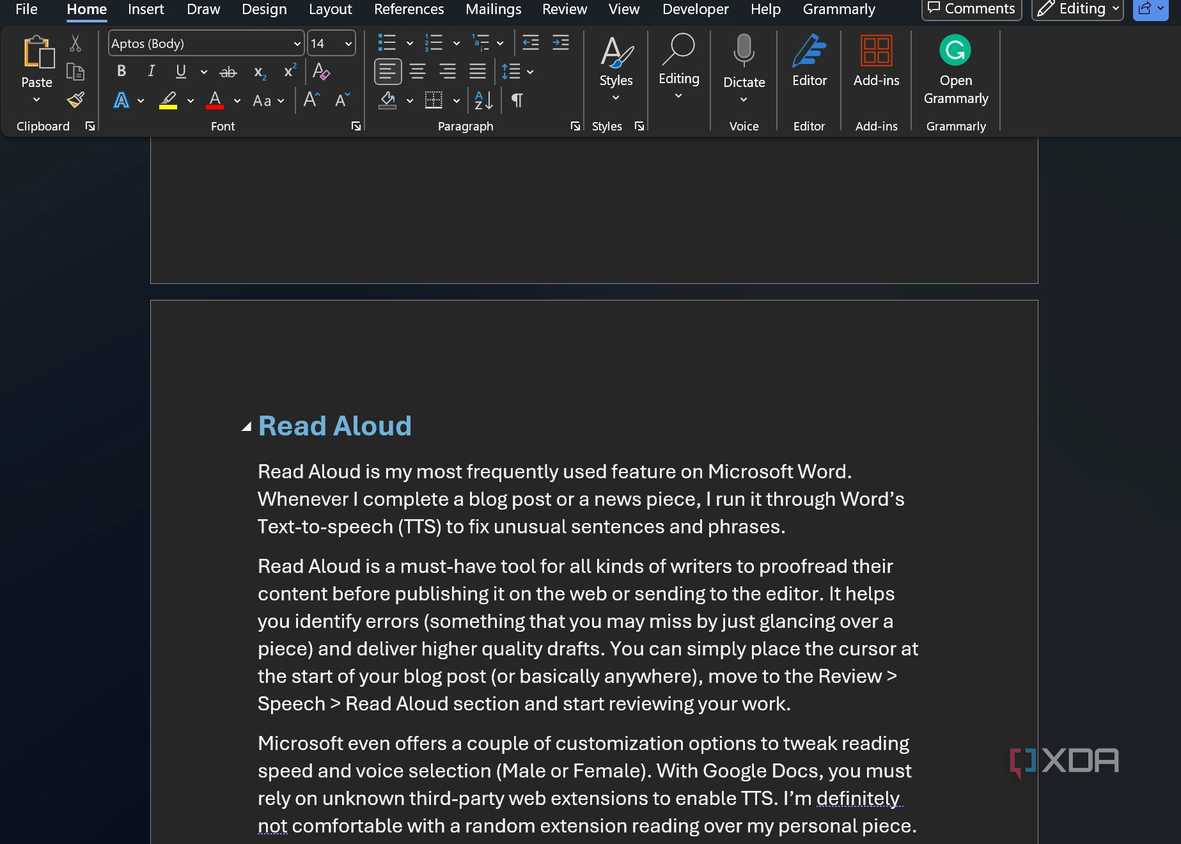1181x844 pixels.
Task: Toggle Show/Hide paragraph marks
Action: tap(517, 100)
